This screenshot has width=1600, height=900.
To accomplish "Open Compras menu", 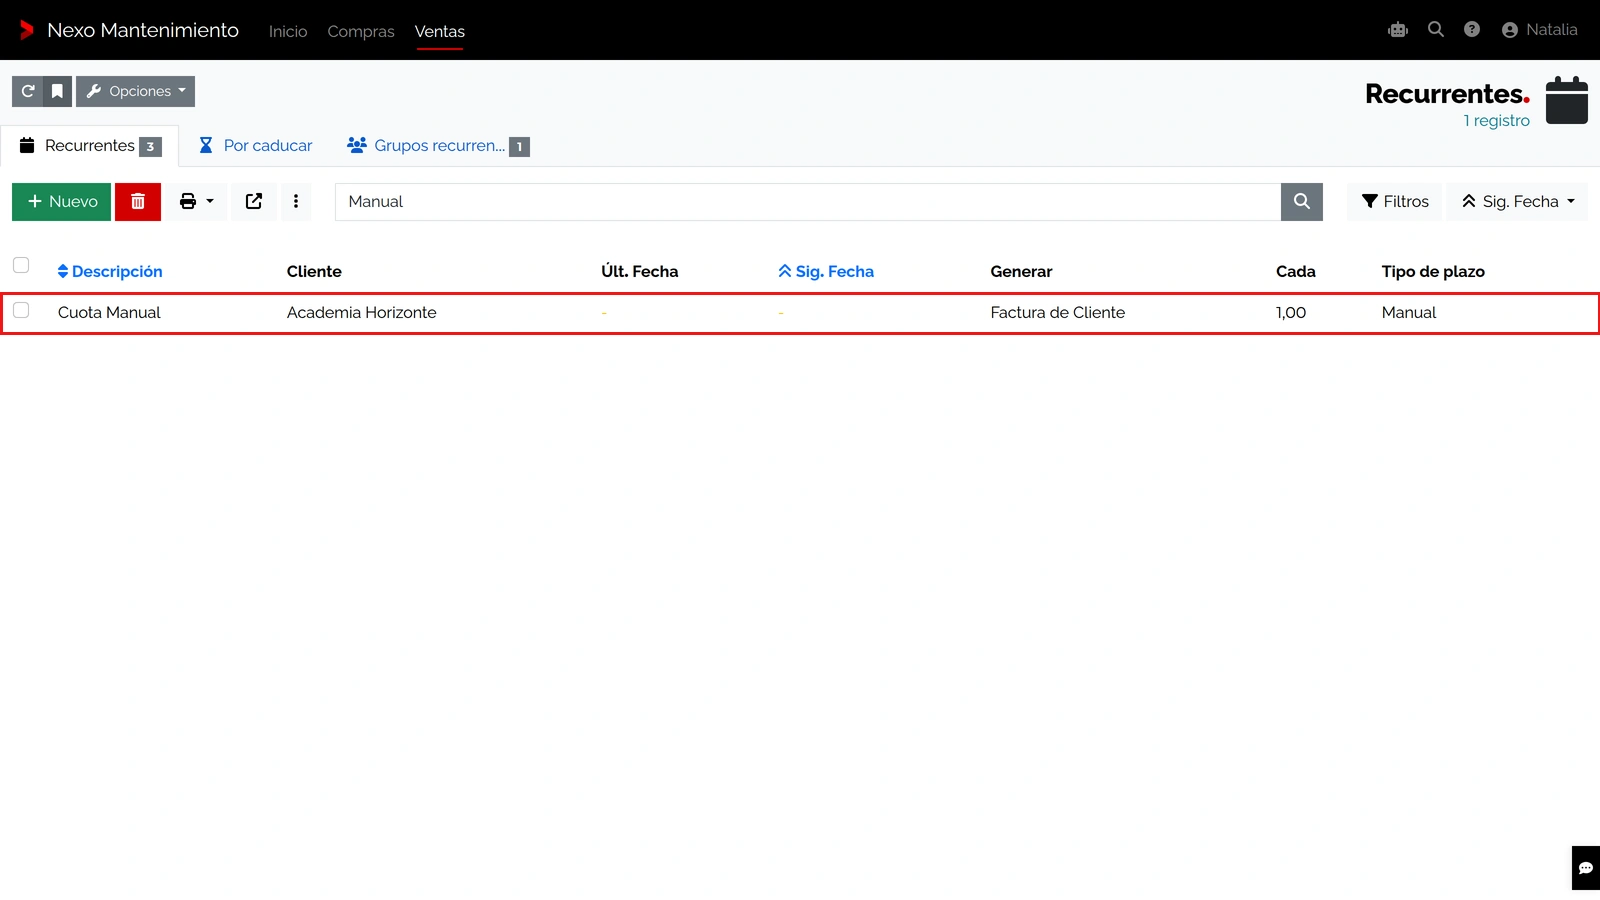I will coord(361,31).
